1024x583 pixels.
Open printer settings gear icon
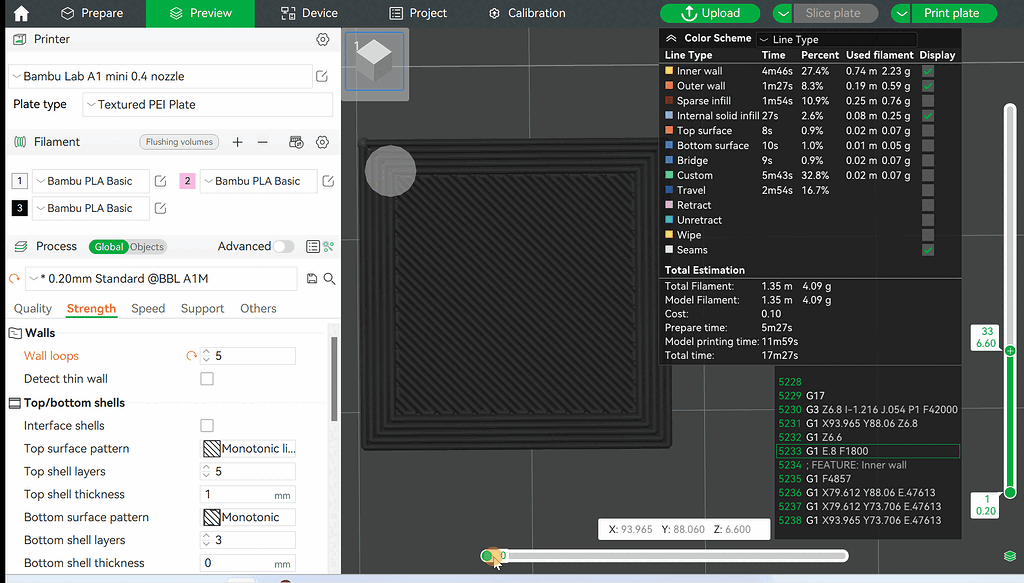[x=323, y=40]
